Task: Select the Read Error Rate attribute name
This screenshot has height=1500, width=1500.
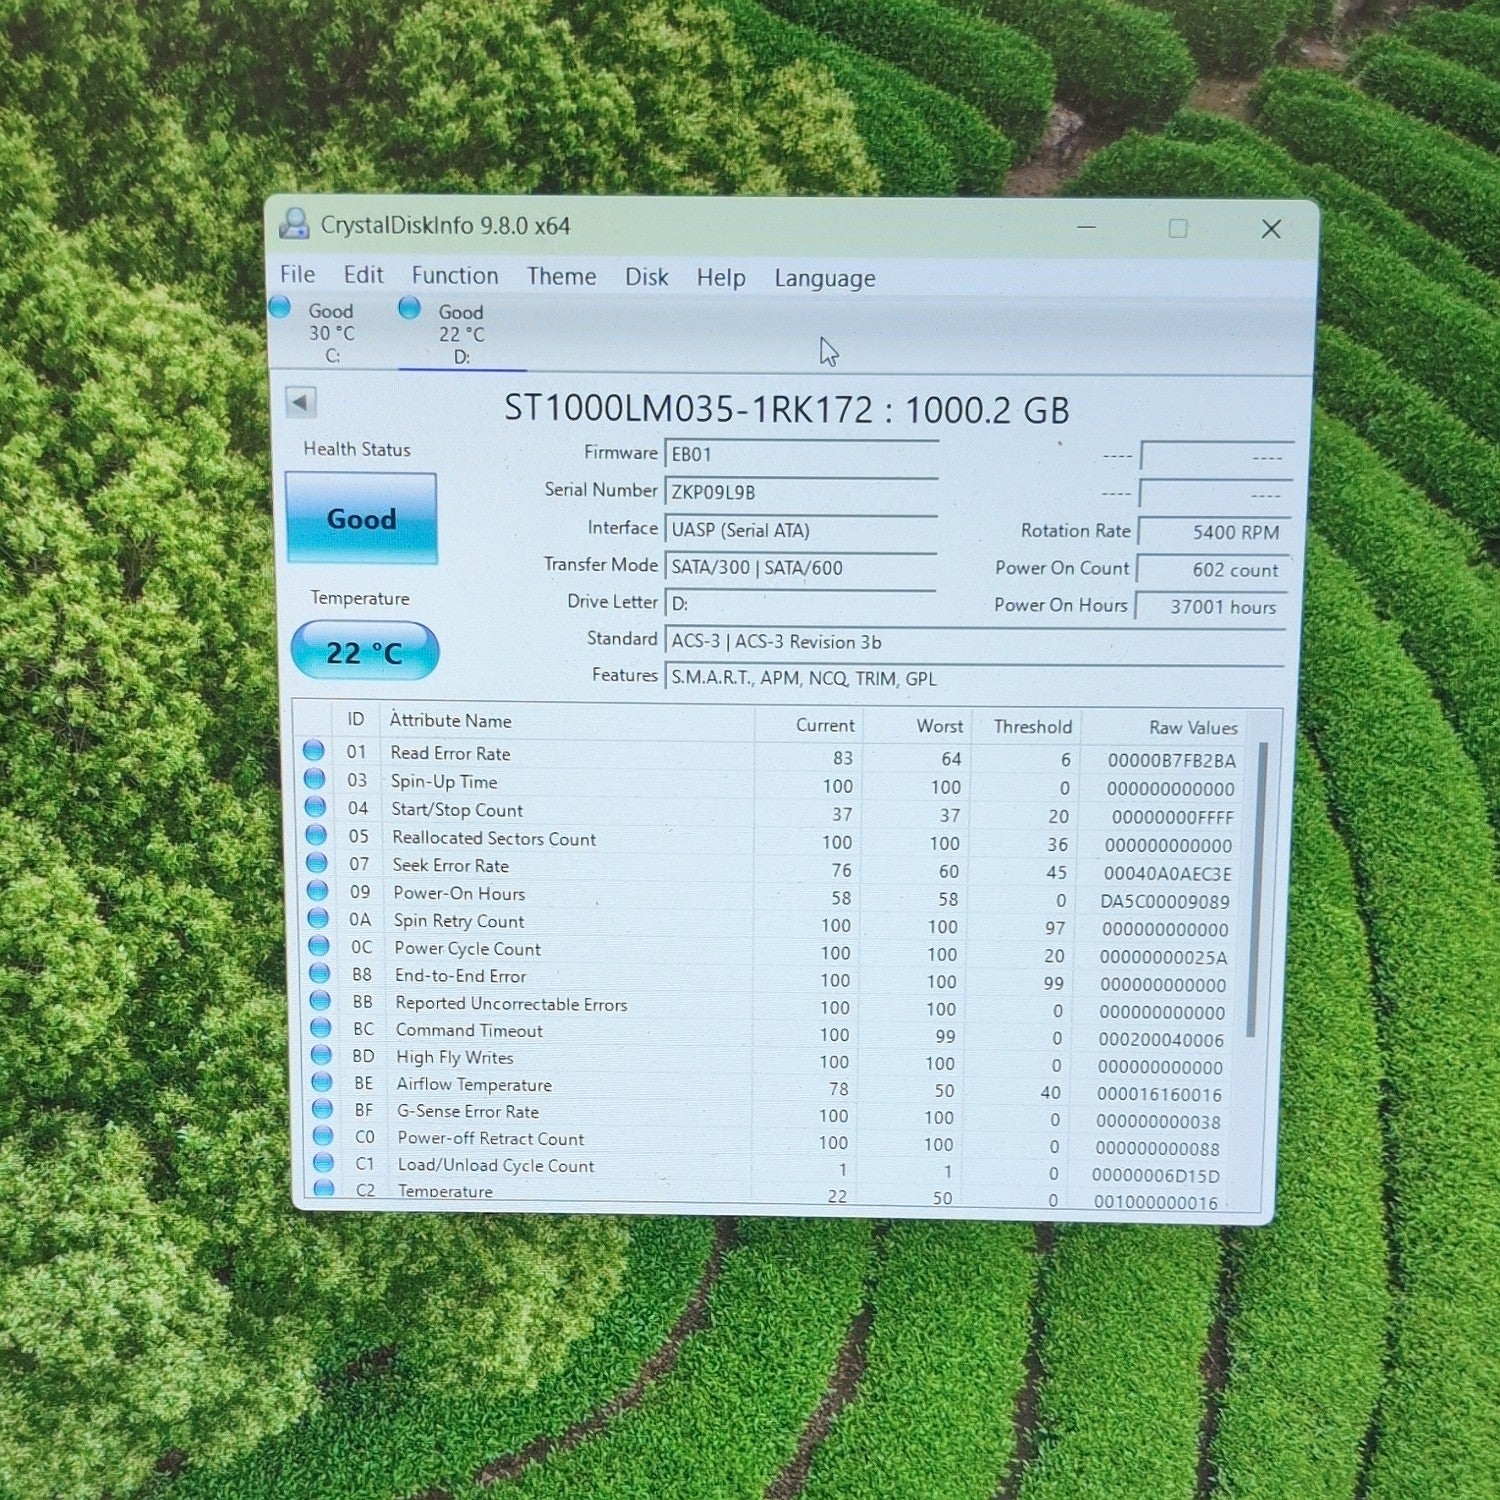Action: point(450,753)
